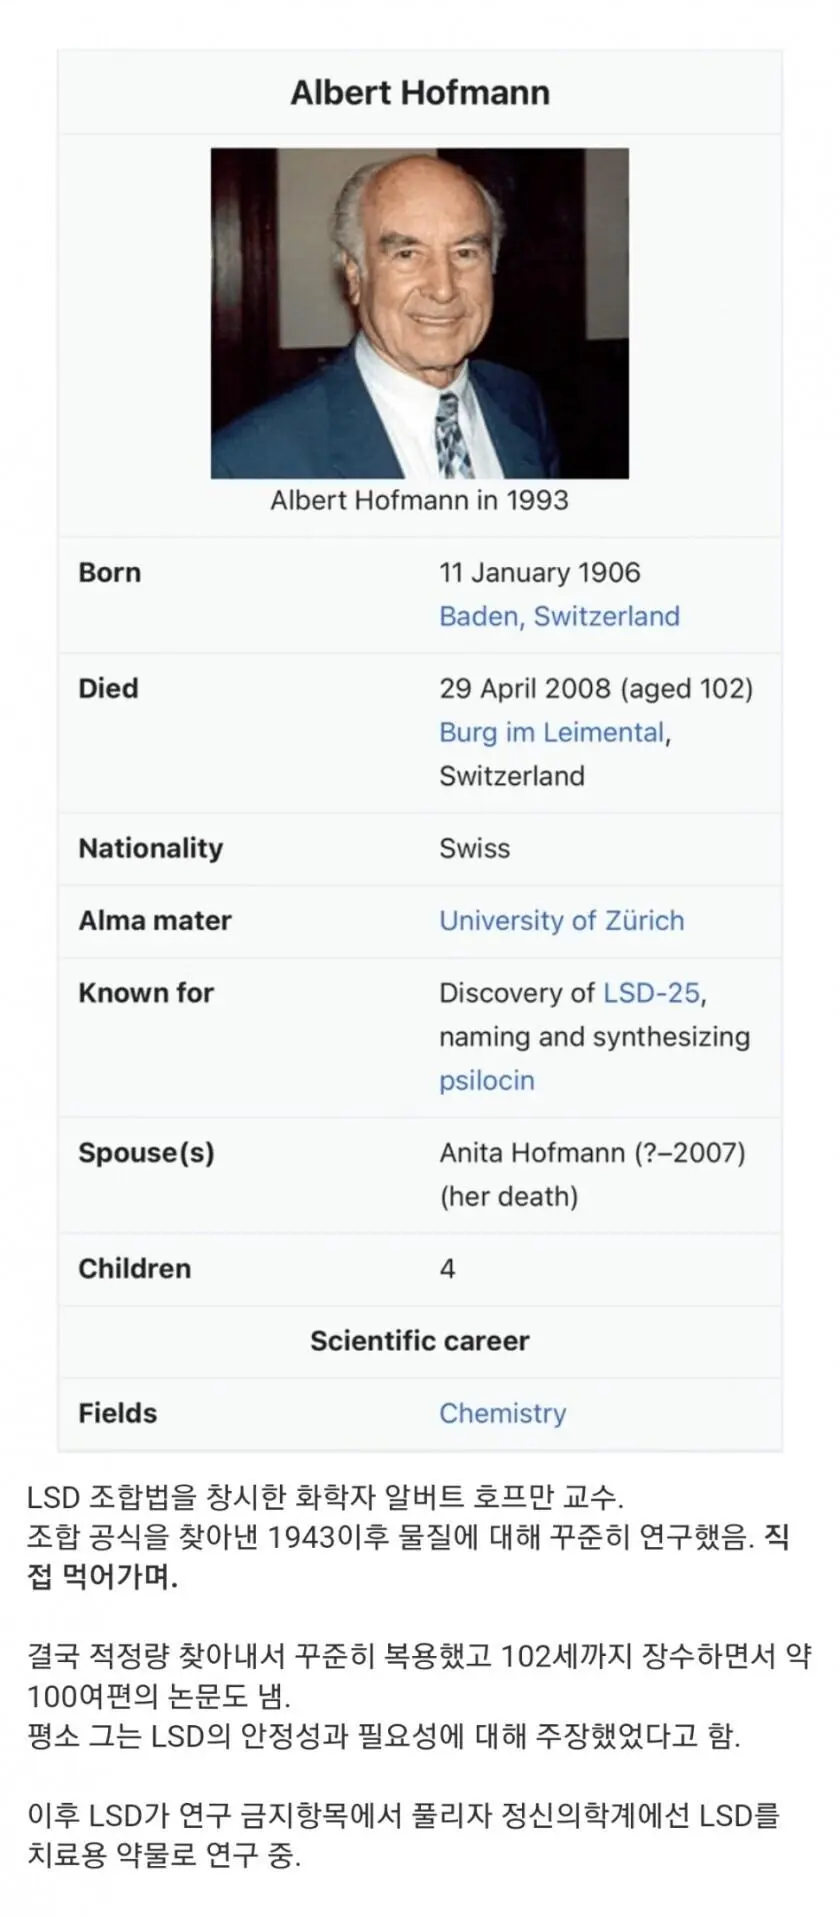Click the Children row label
840x1917 pixels.
134,1268
